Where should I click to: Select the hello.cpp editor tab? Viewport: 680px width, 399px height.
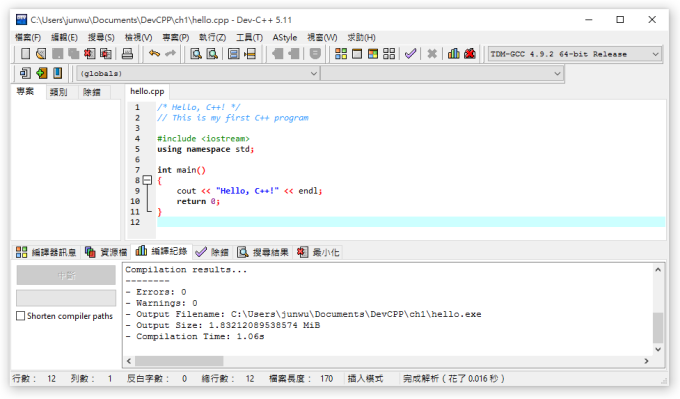point(147,92)
